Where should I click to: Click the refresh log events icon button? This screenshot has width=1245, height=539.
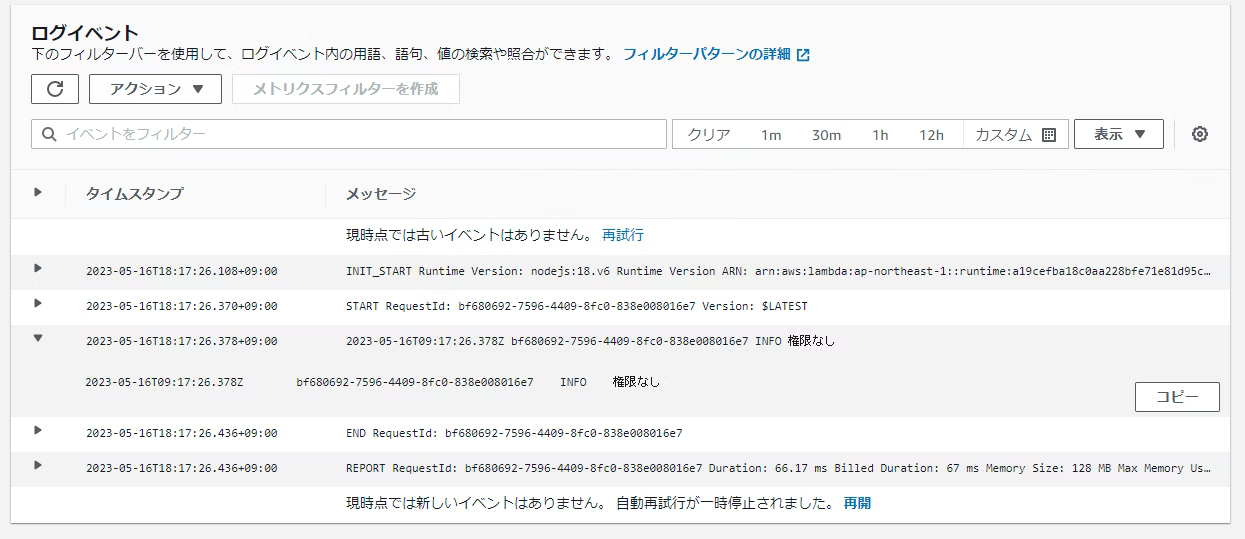55,89
